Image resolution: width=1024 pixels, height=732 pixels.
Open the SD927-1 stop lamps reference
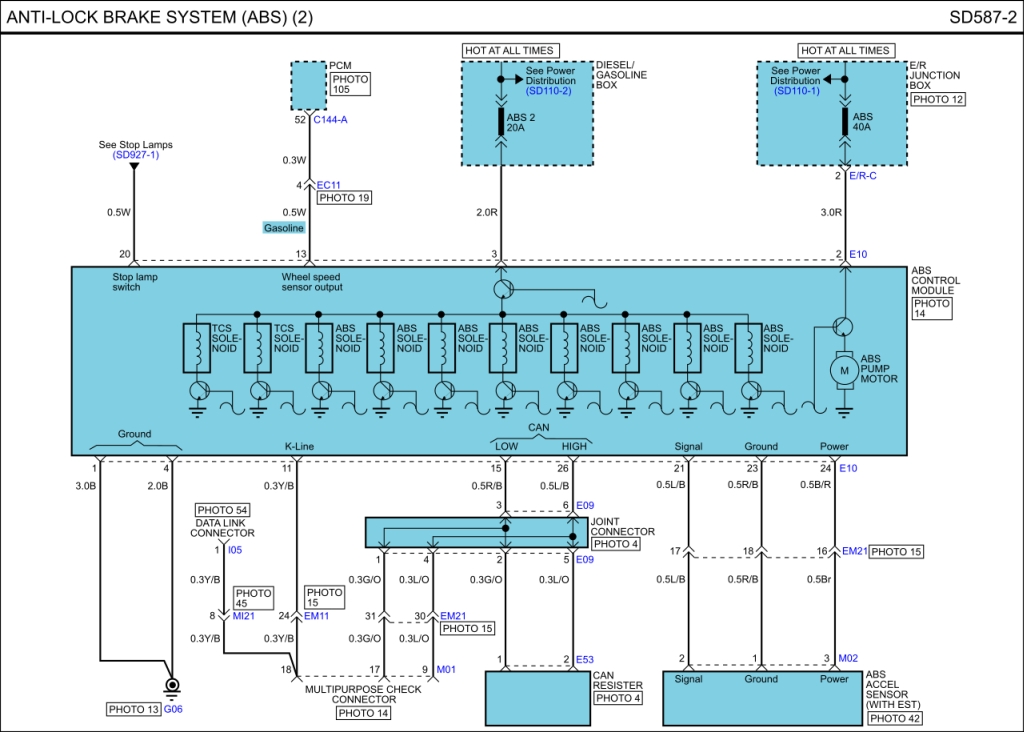[135, 155]
